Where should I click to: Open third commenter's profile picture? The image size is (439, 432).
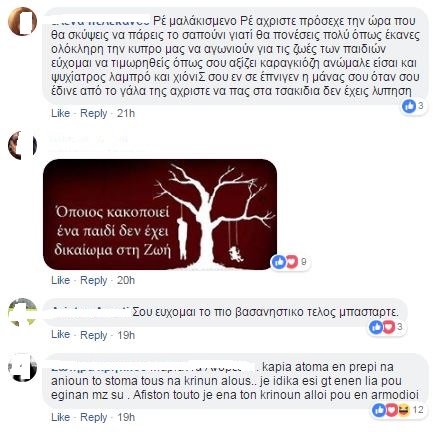click(x=22, y=312)
